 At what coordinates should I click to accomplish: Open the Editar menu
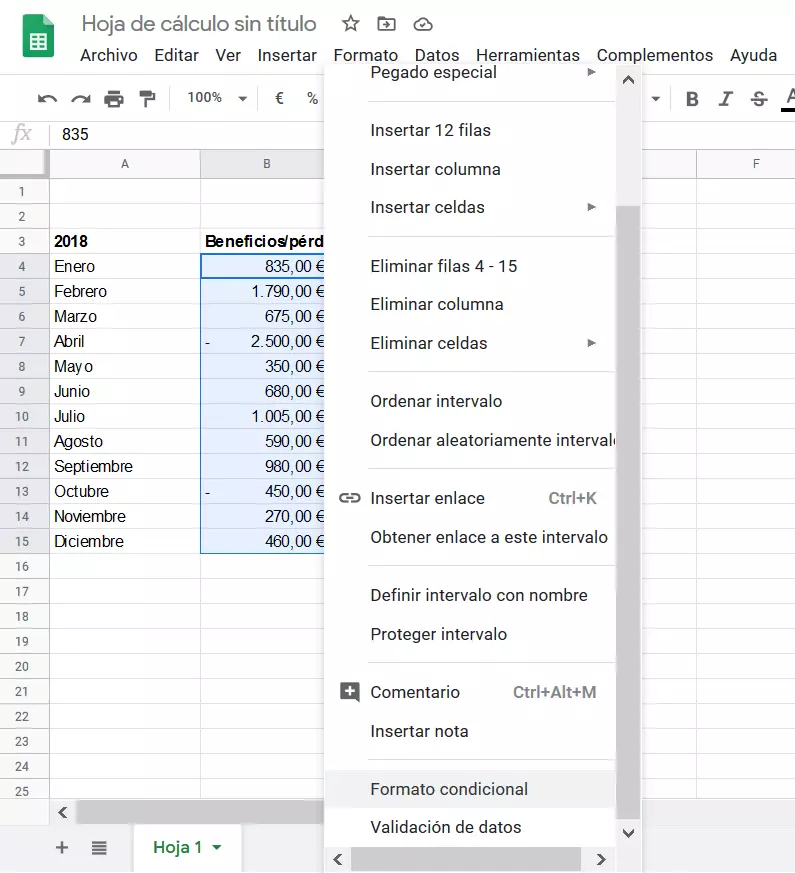[176, 55]
